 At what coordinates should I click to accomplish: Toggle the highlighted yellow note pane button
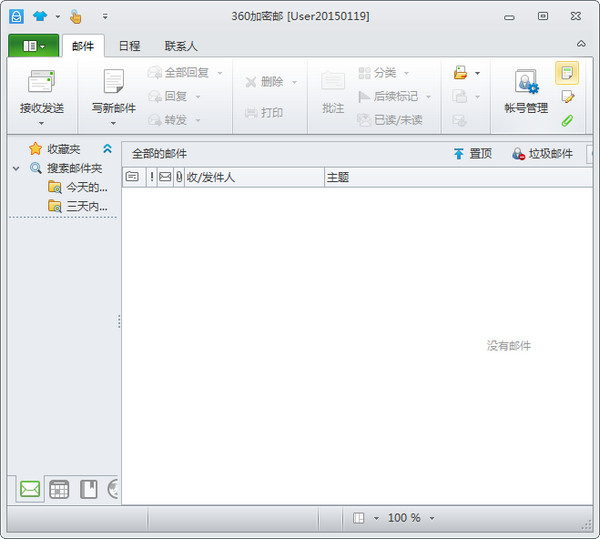point(567,73)
